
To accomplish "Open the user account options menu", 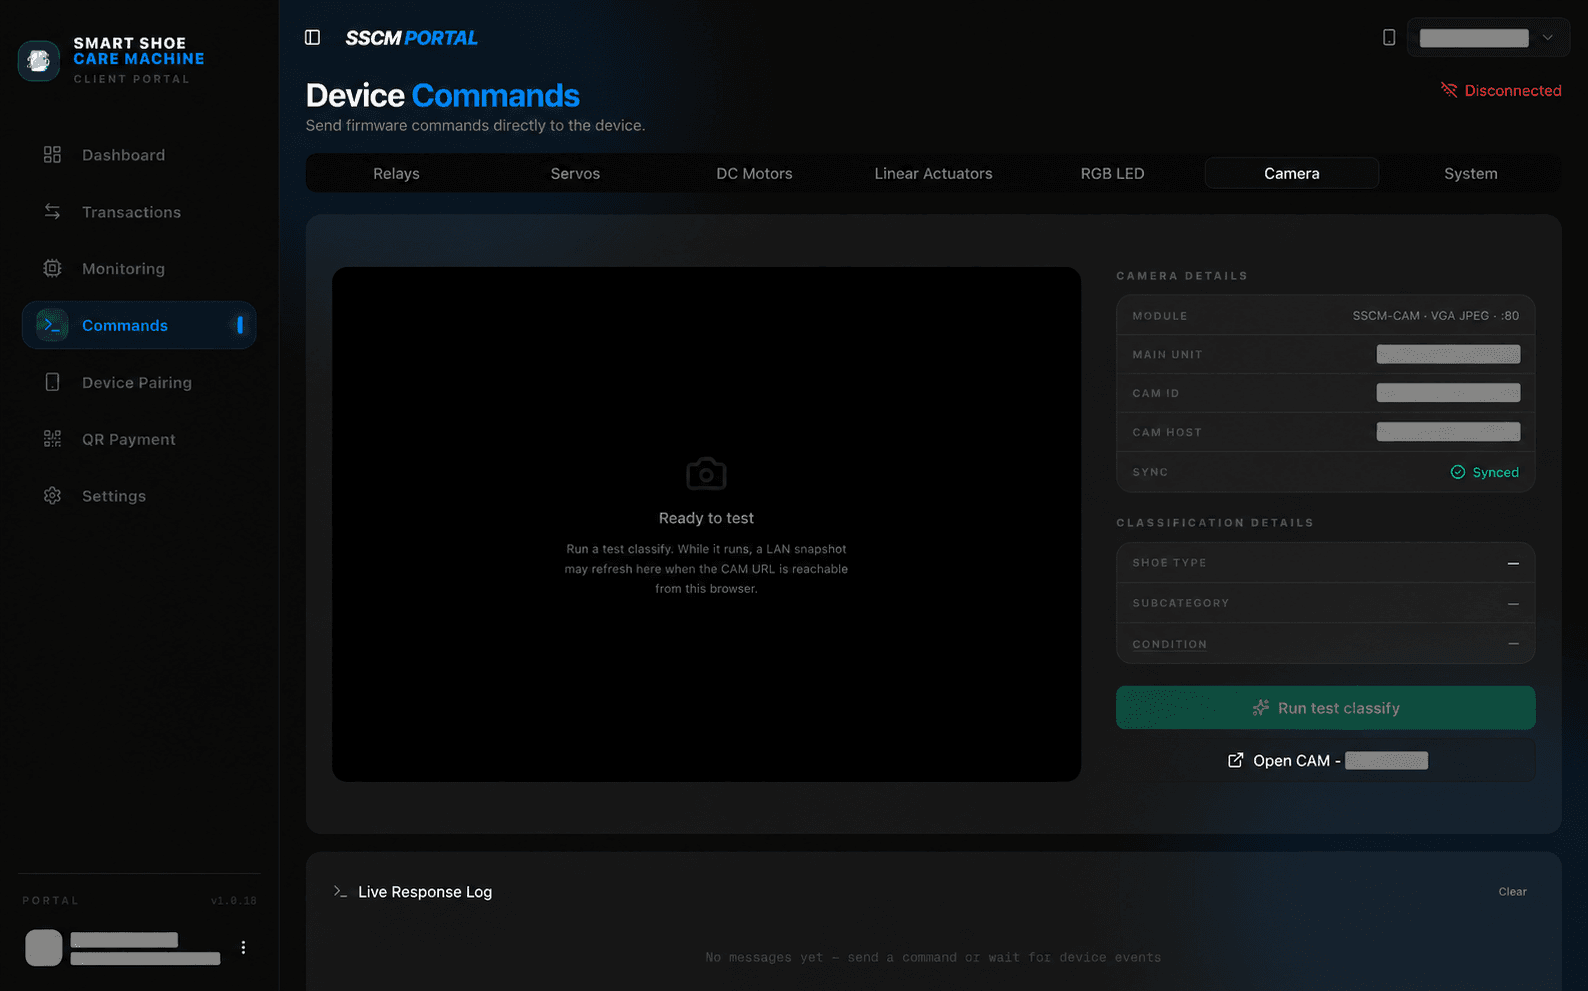I will (x=243, y=948).
